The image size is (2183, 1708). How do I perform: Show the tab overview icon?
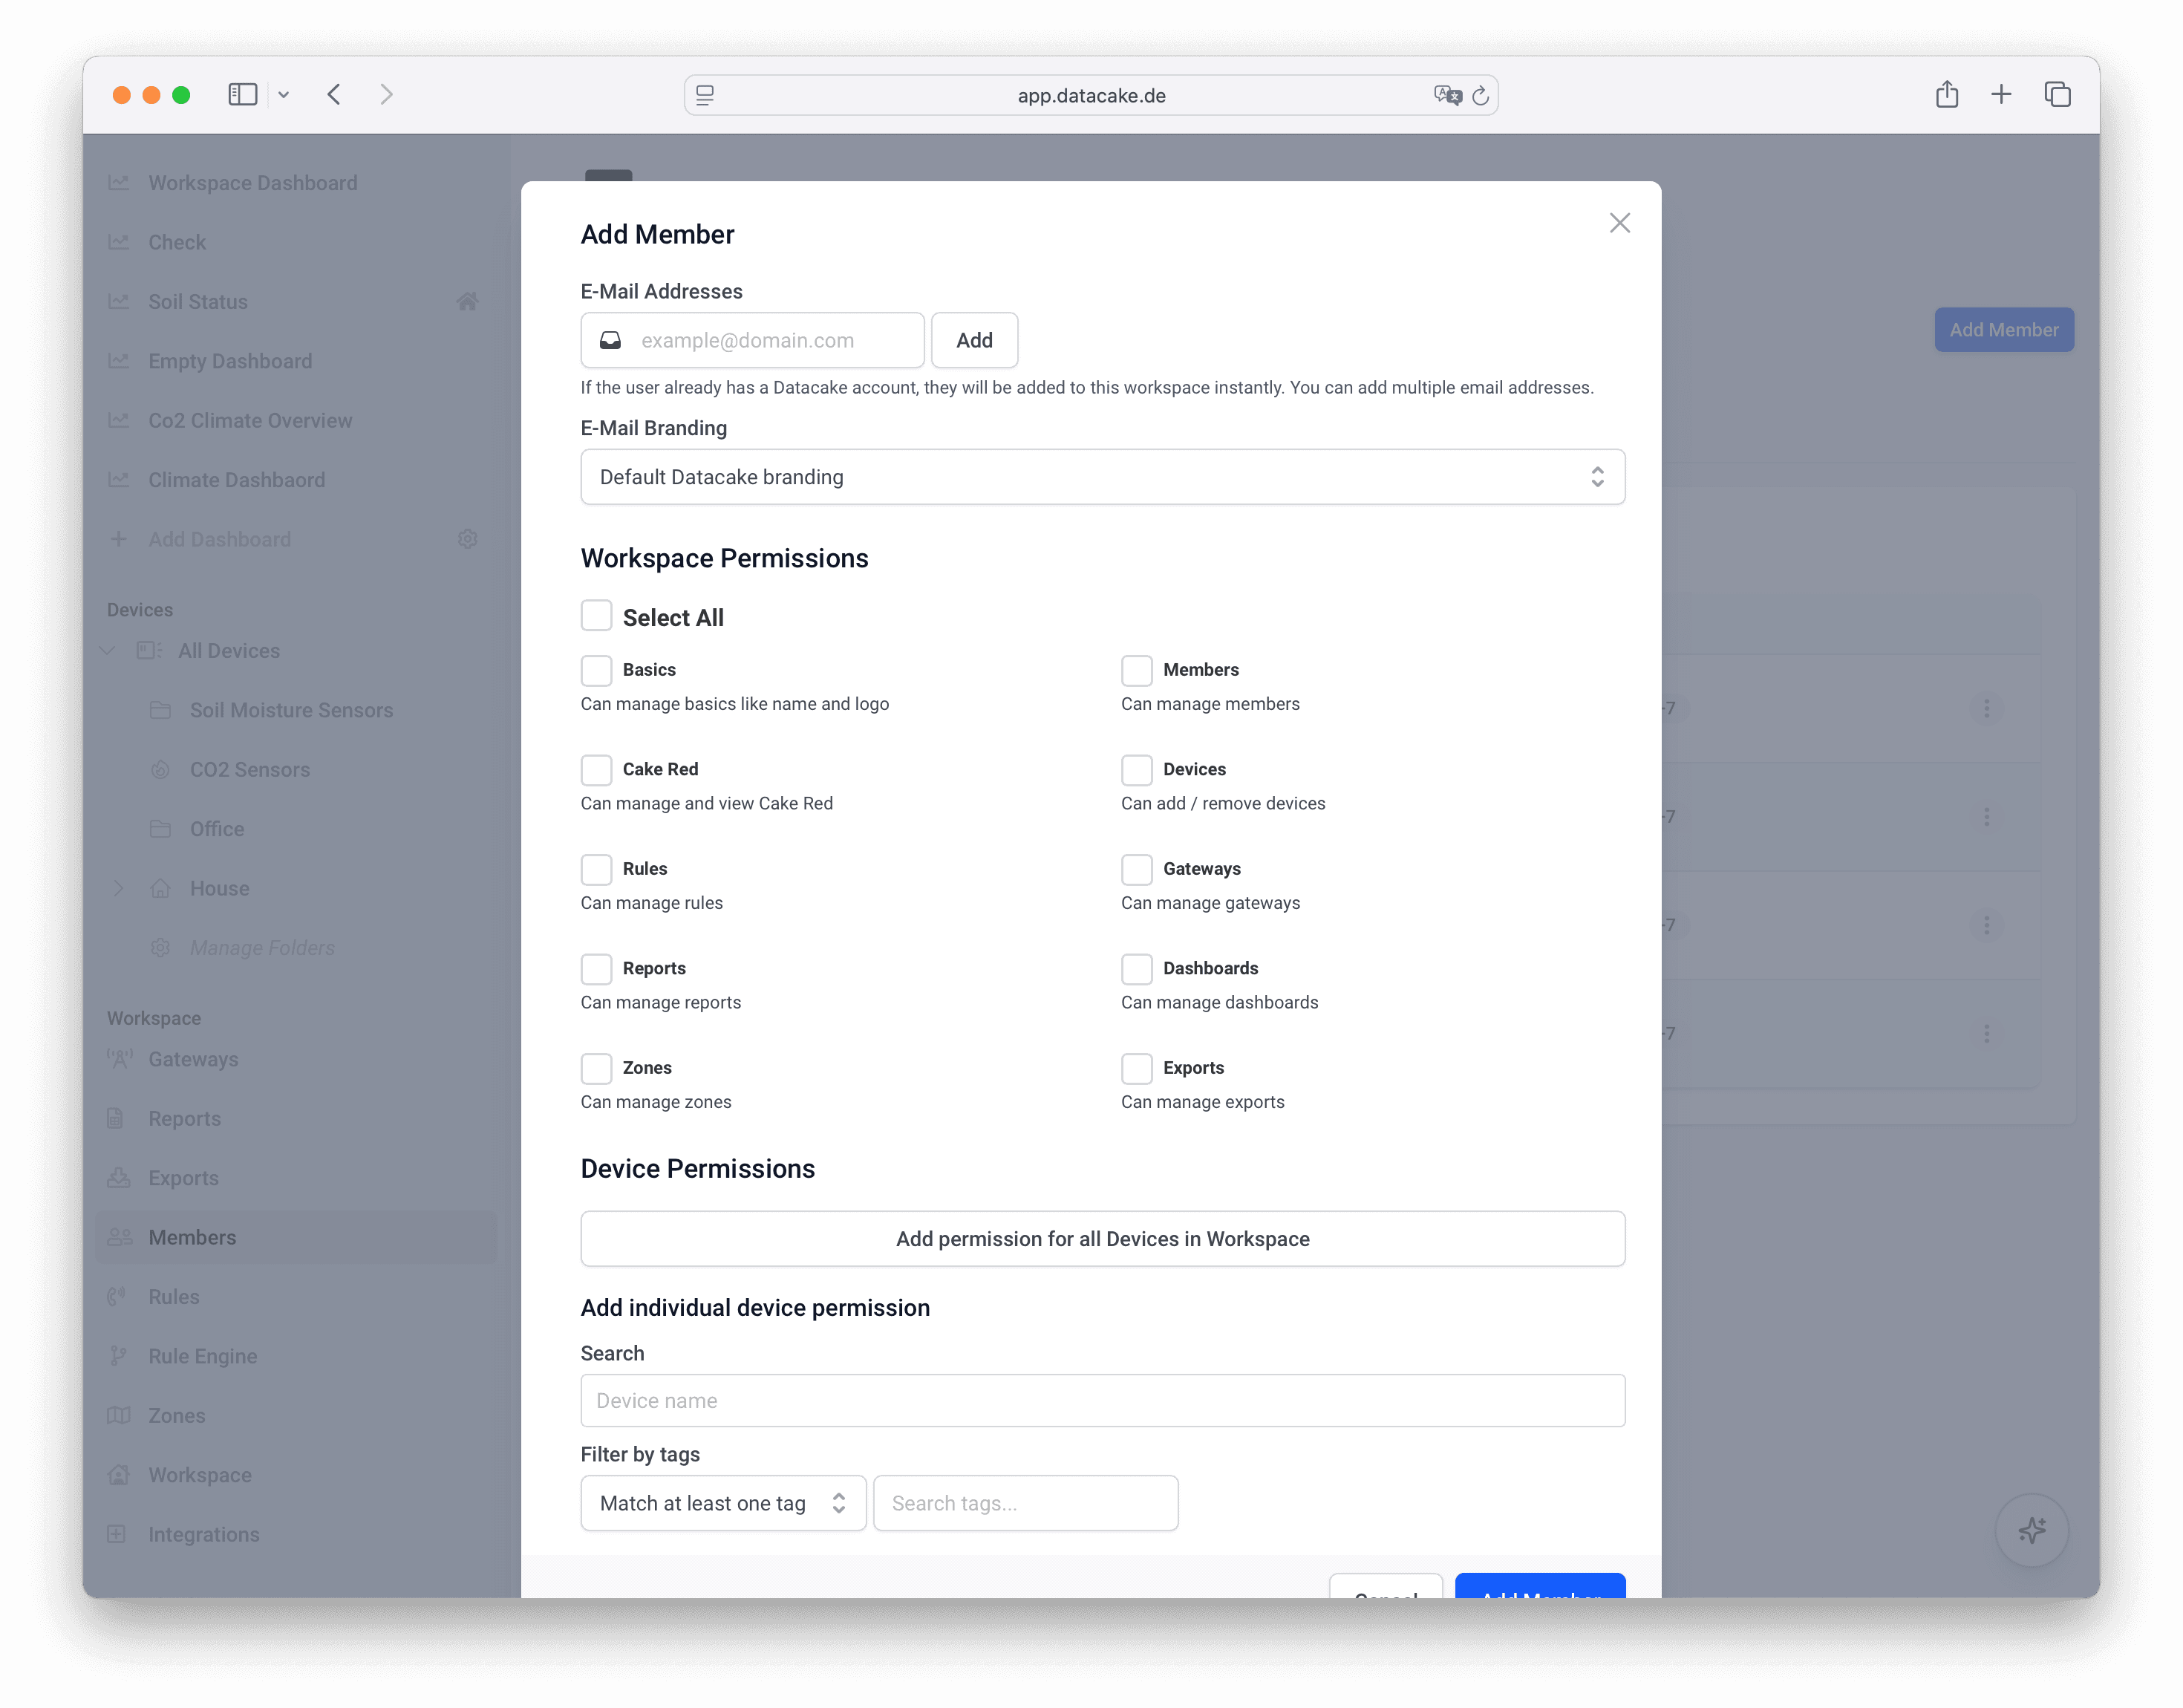click(2057, 94)
